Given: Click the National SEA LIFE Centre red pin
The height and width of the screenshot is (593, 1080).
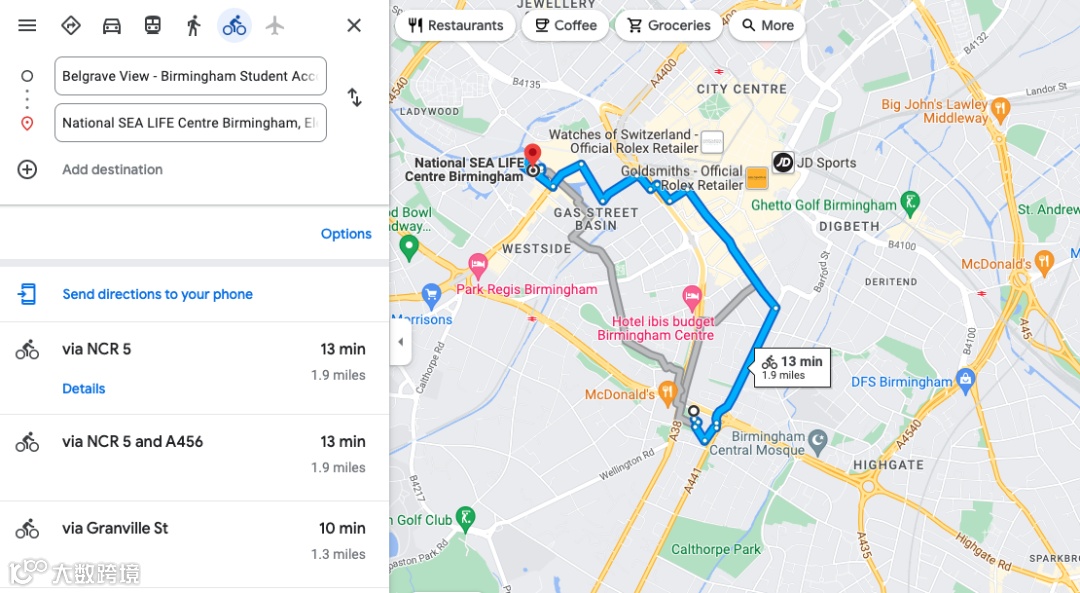Looking at the screenshot, I should click(x=532, y=155).
